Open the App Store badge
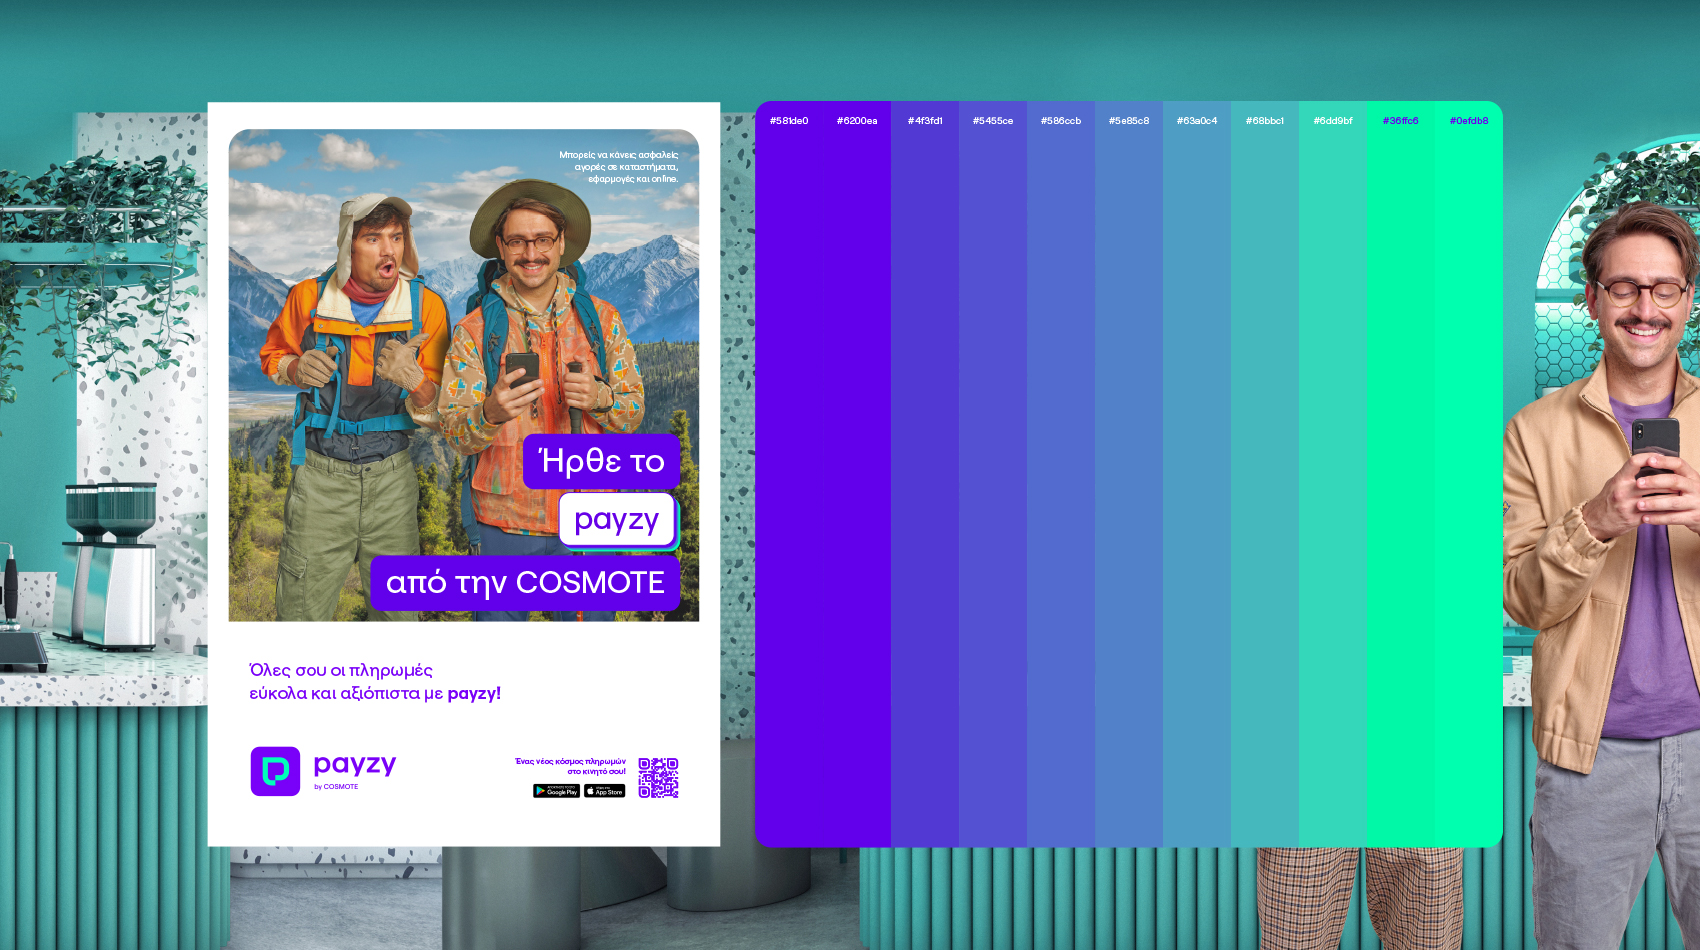1700x950 pixels. point(604,791)
